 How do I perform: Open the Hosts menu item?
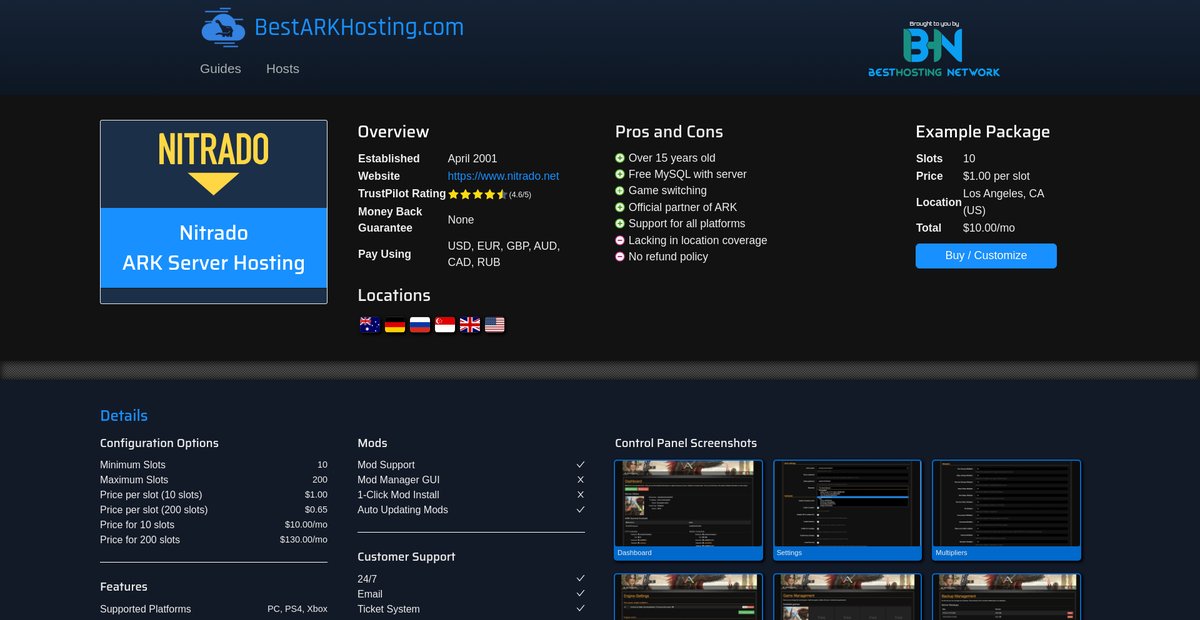(x=282, y=69)
